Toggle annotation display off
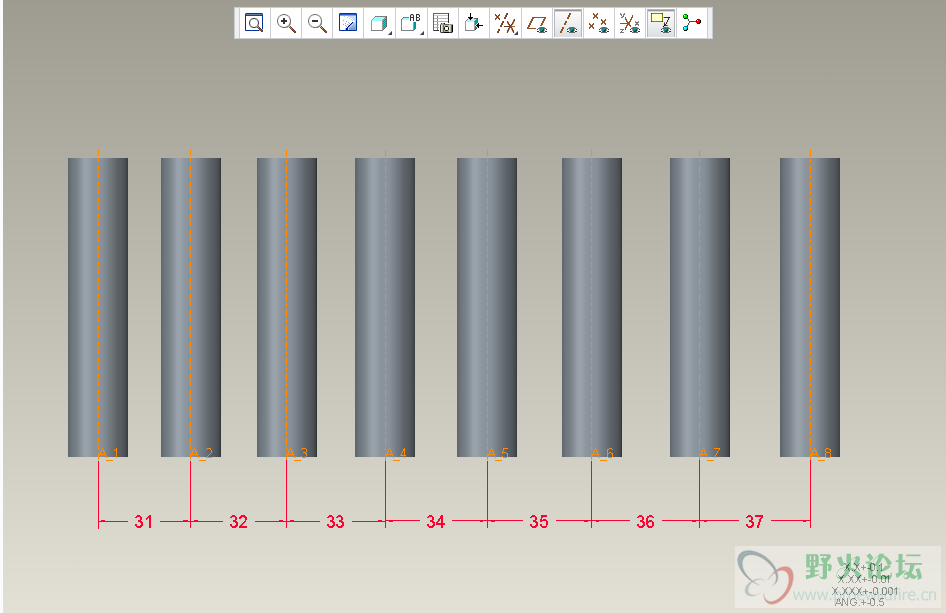This screenshot has height=613, width=946. coord(661,23)
